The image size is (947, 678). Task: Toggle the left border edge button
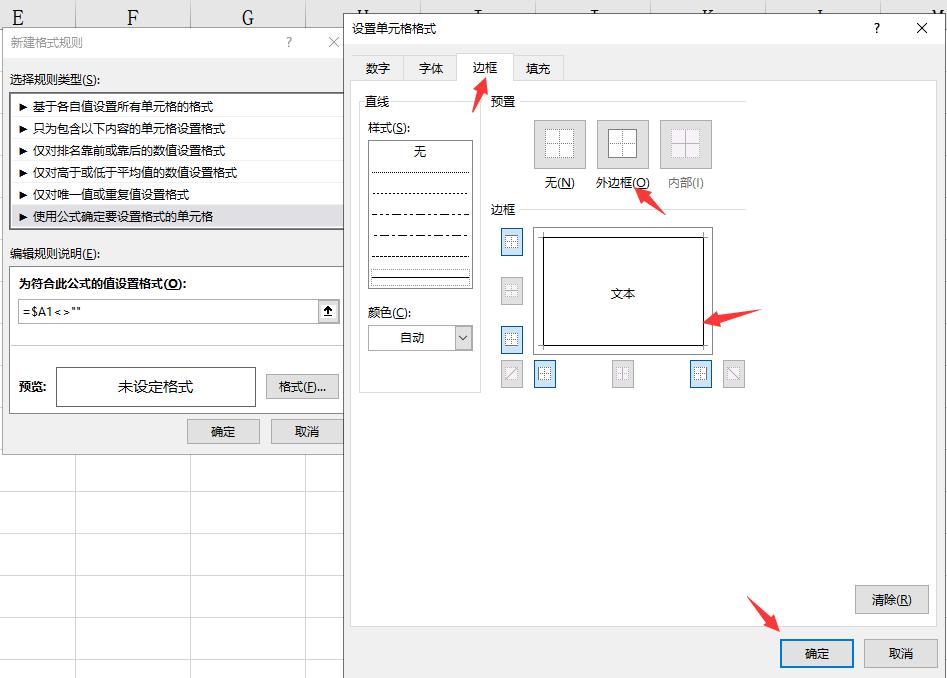[545, 373]
